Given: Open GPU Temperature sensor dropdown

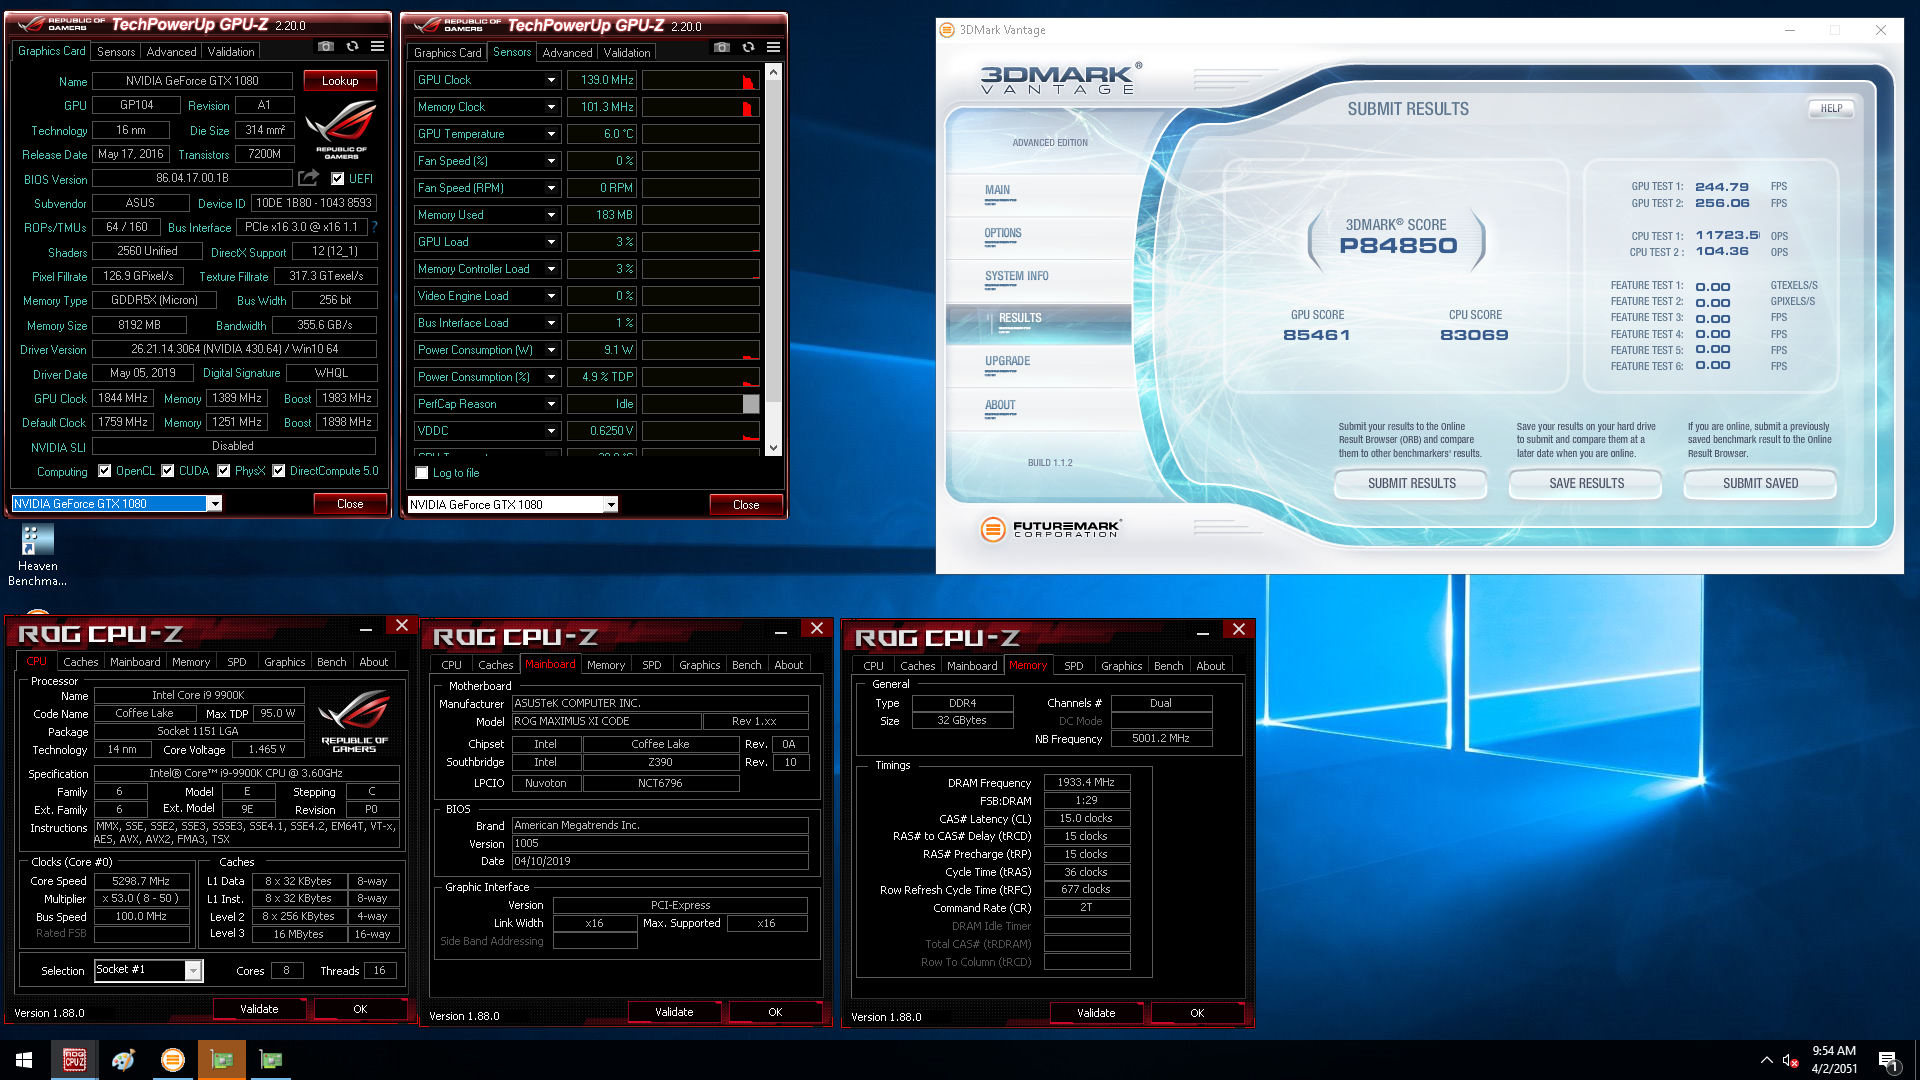Looking at the screenshot, I should pos(551,134).
